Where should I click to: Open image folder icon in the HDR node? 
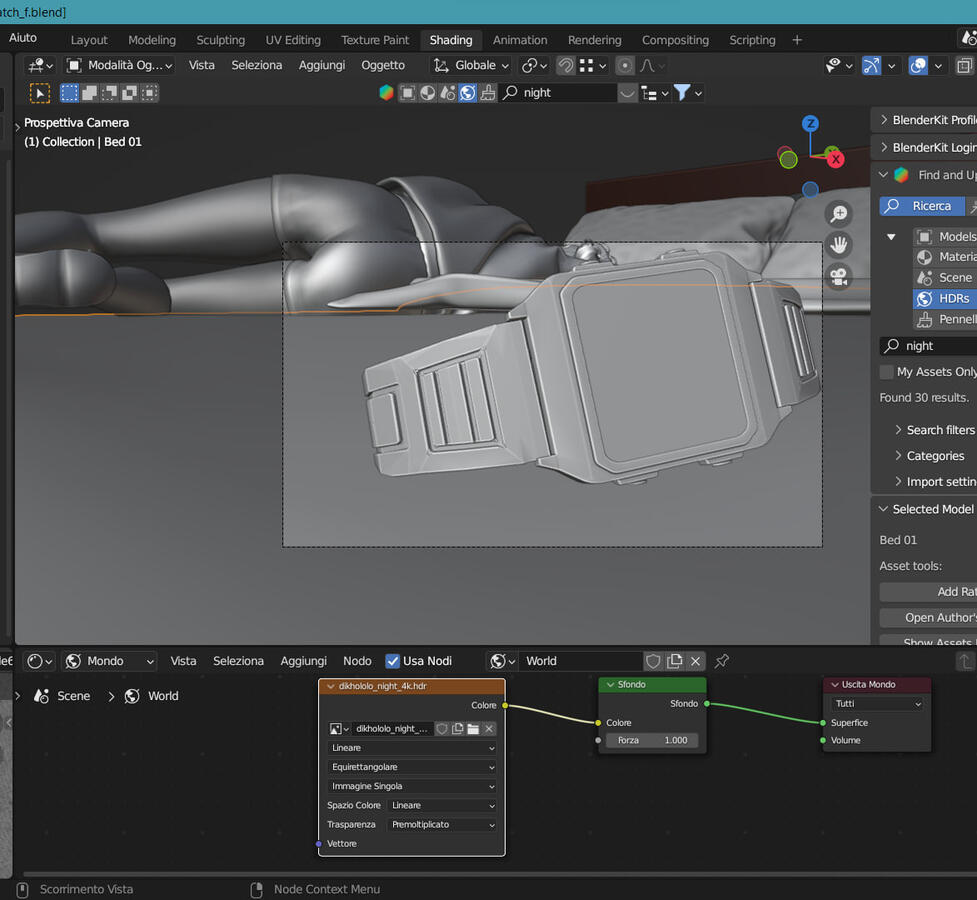point(473,729)
